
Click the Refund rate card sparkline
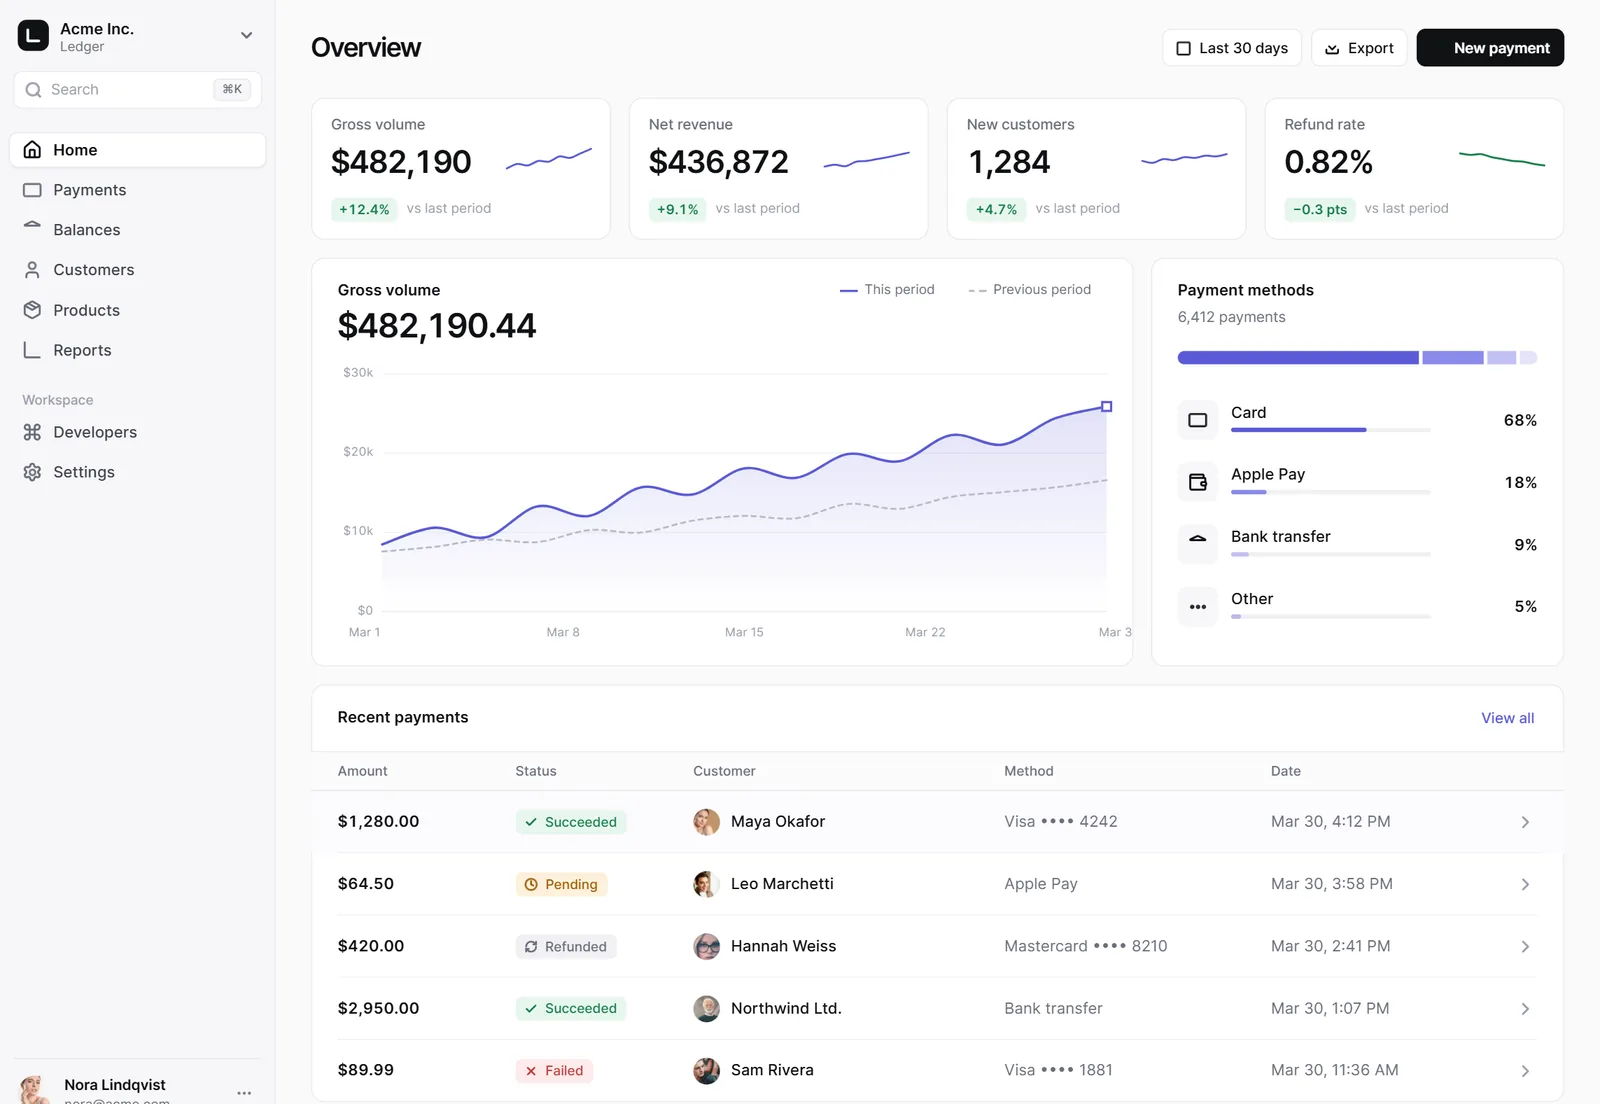[x=1502, y=158]
